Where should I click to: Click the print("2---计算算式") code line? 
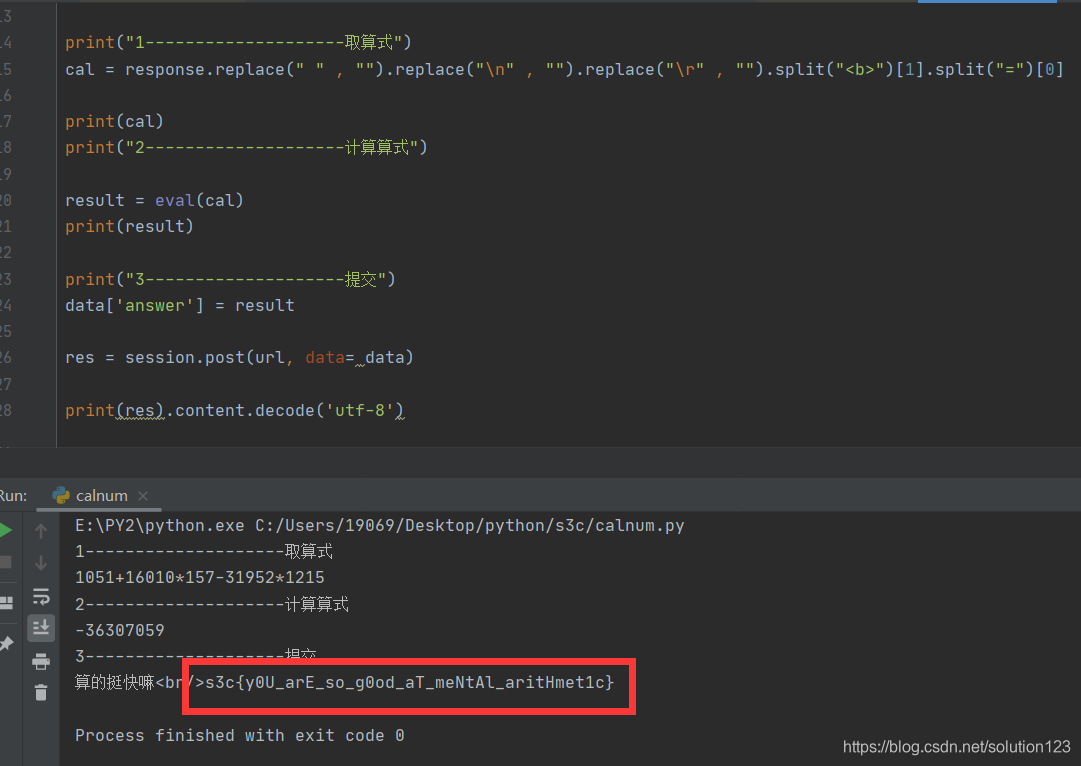246,147
